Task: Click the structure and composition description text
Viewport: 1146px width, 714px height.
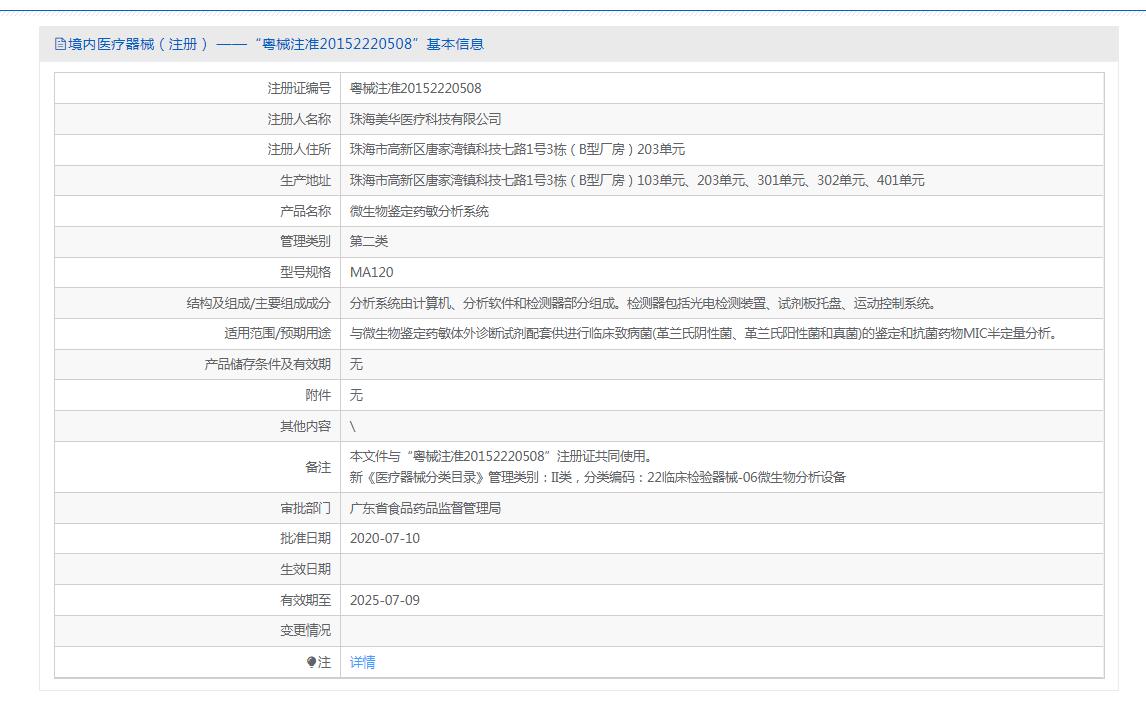Action: (642, 304)
